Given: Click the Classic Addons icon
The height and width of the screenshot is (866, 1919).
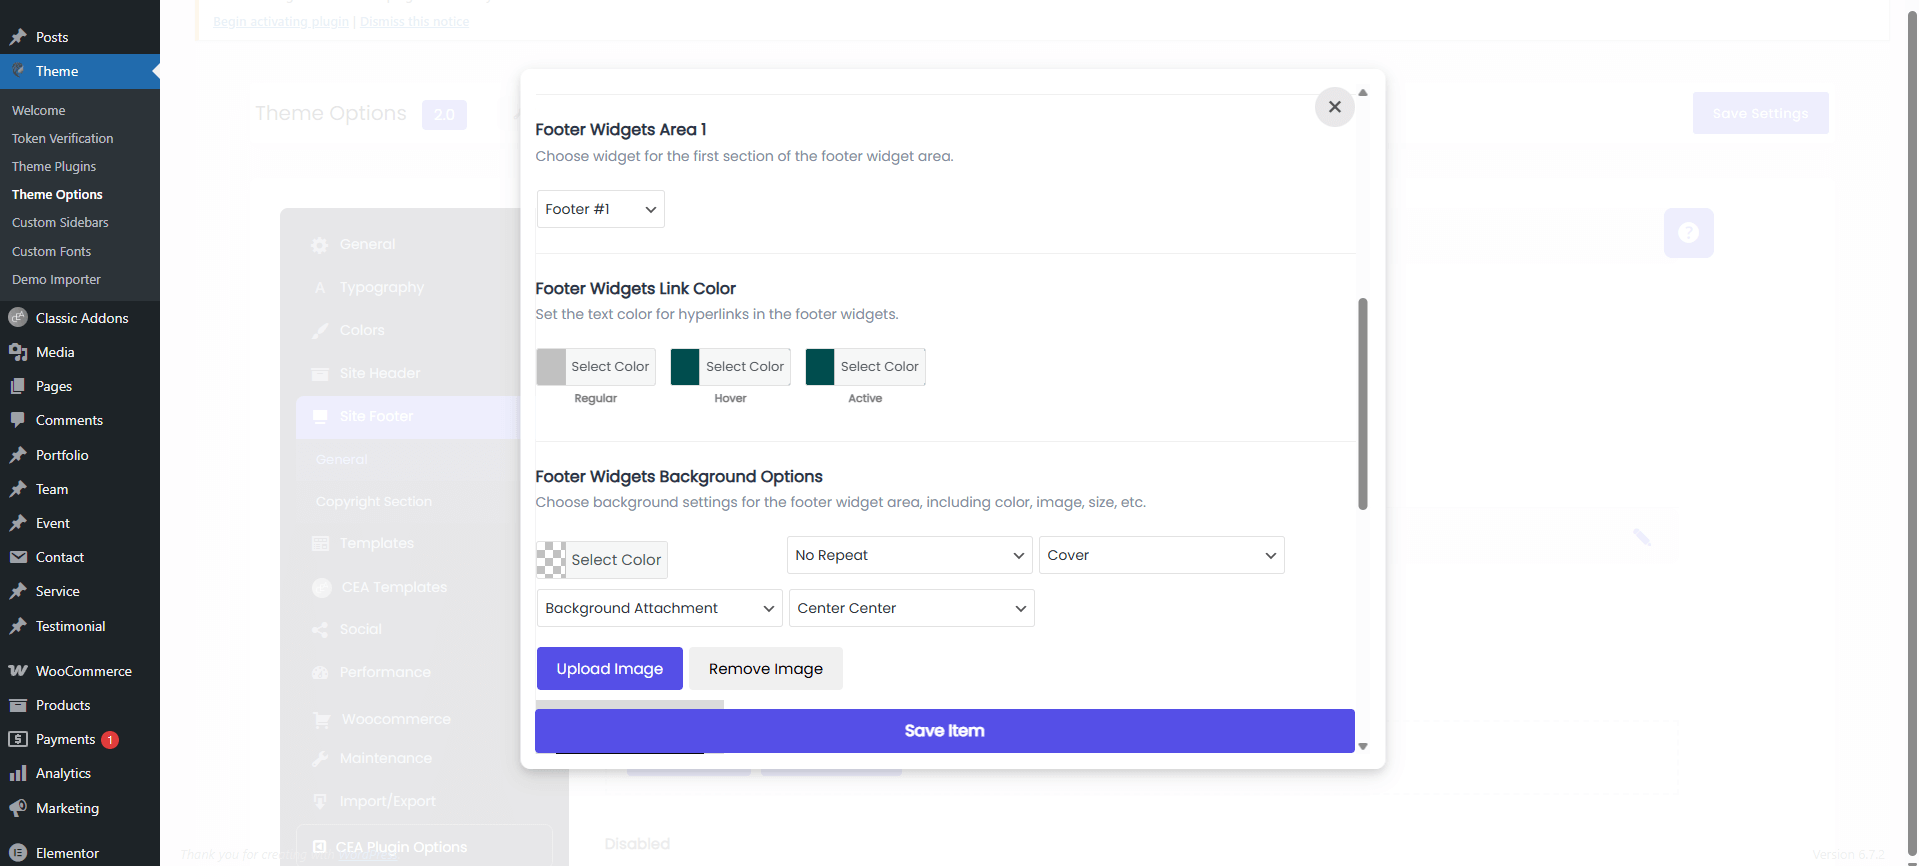Looking at the screenshot, I should click(x=18, y=318).
